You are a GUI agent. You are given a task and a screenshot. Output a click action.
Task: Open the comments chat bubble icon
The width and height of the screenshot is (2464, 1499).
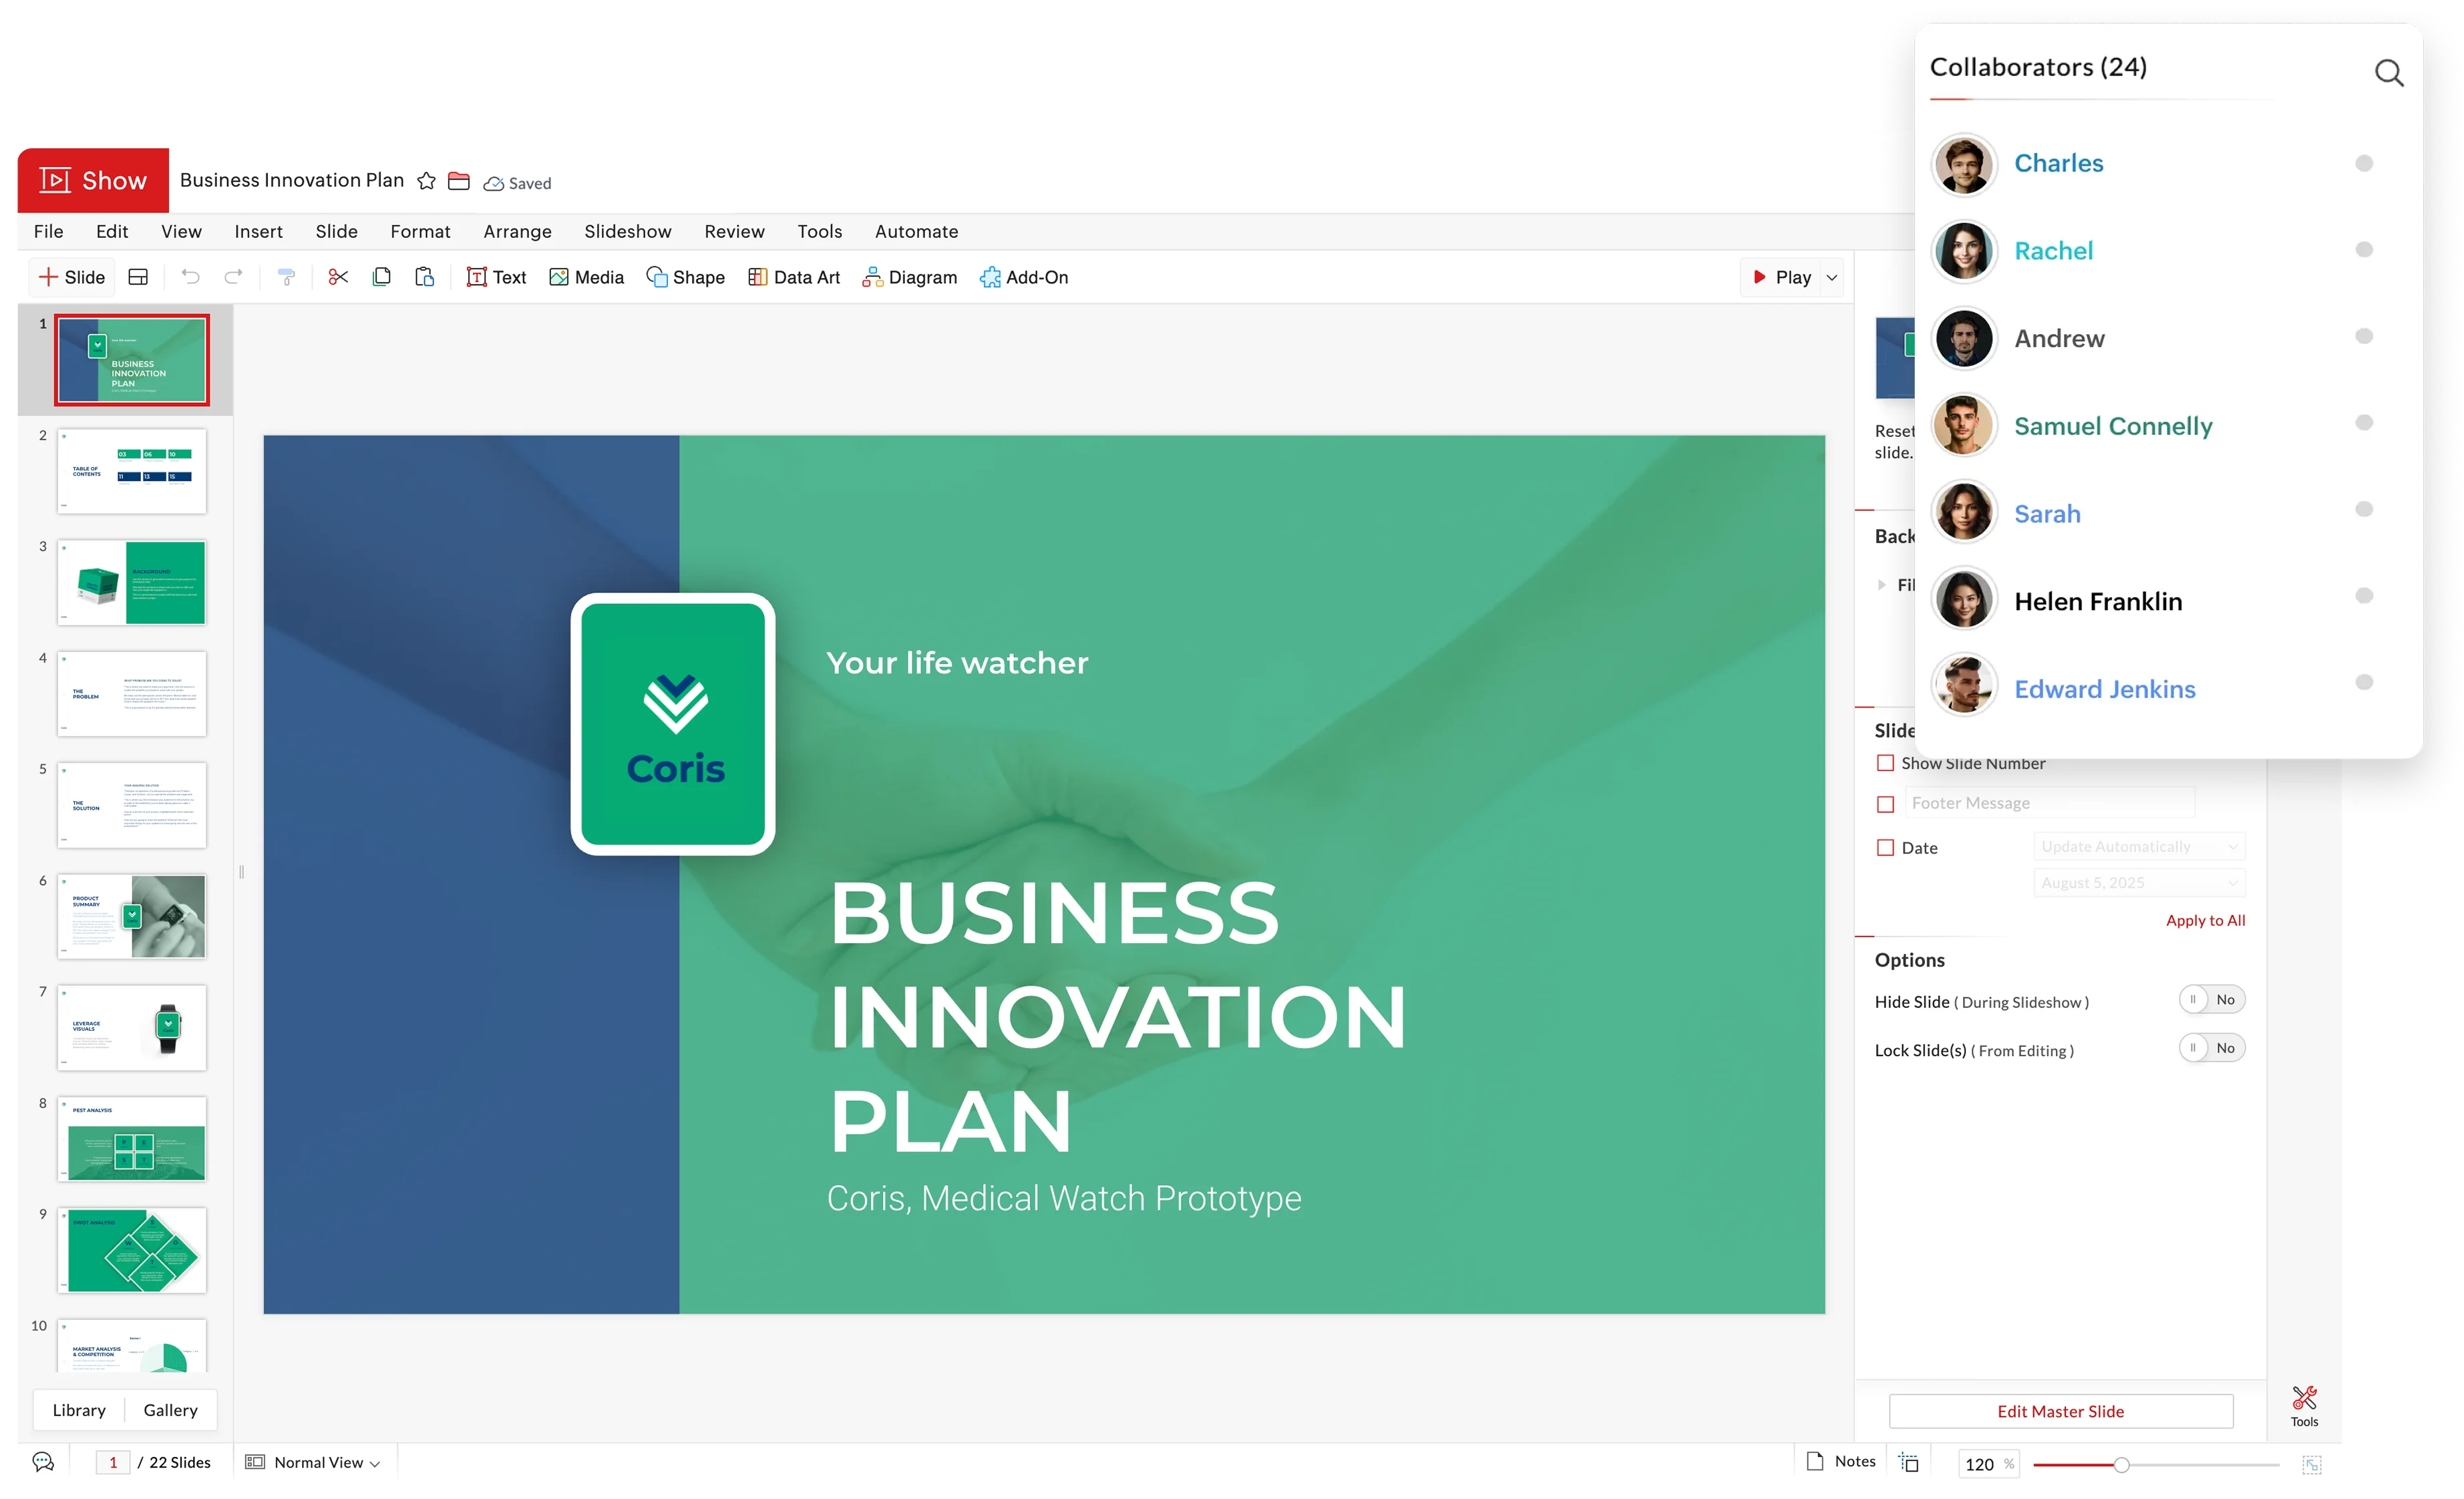tap(43, 1462)
